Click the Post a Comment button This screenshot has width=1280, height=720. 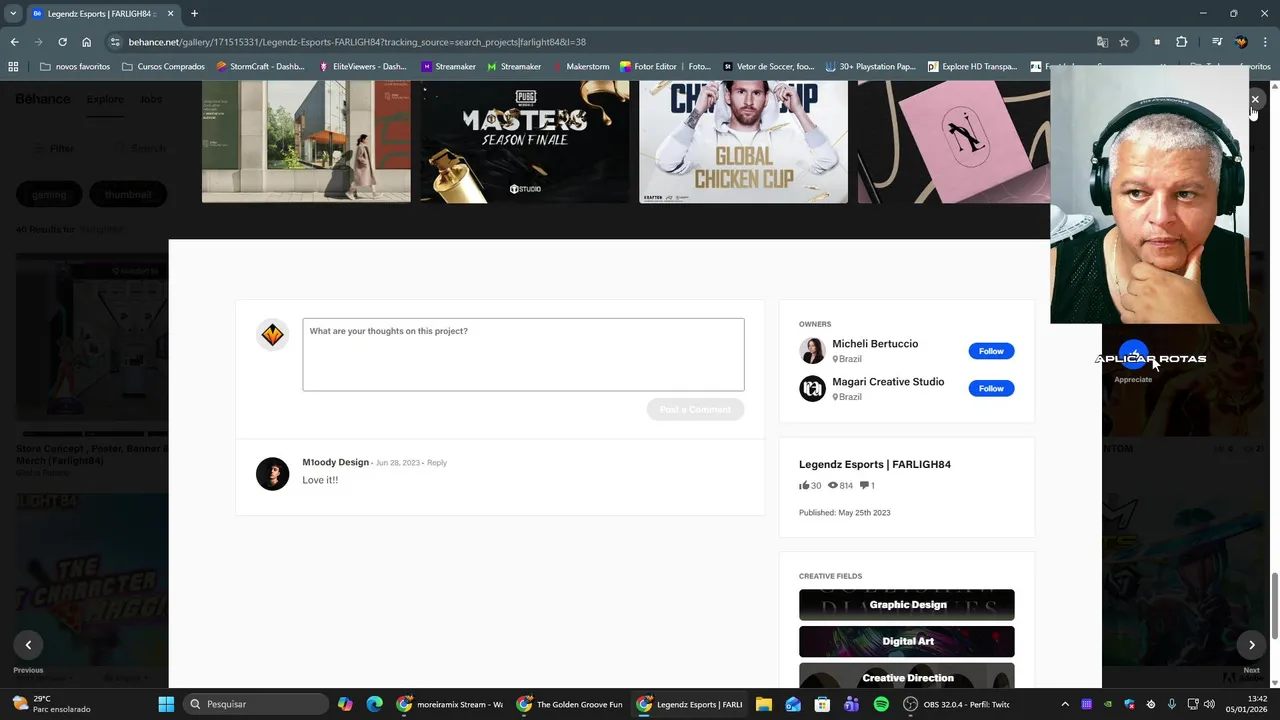[695, 409]
